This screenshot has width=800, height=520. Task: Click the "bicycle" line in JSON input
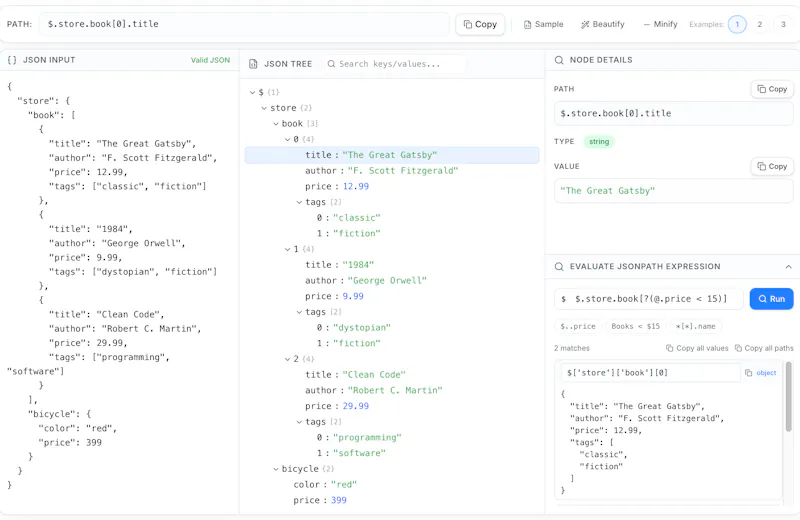tap(59, 414)
